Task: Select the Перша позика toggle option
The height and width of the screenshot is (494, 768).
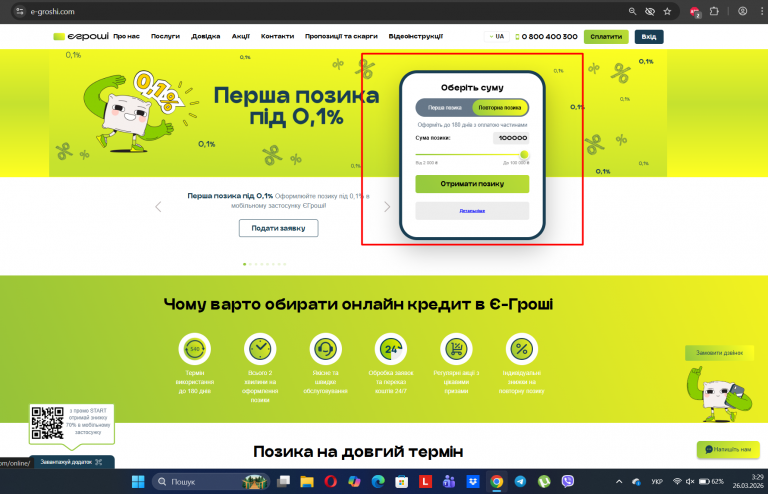Action: [x=444, y=108]
